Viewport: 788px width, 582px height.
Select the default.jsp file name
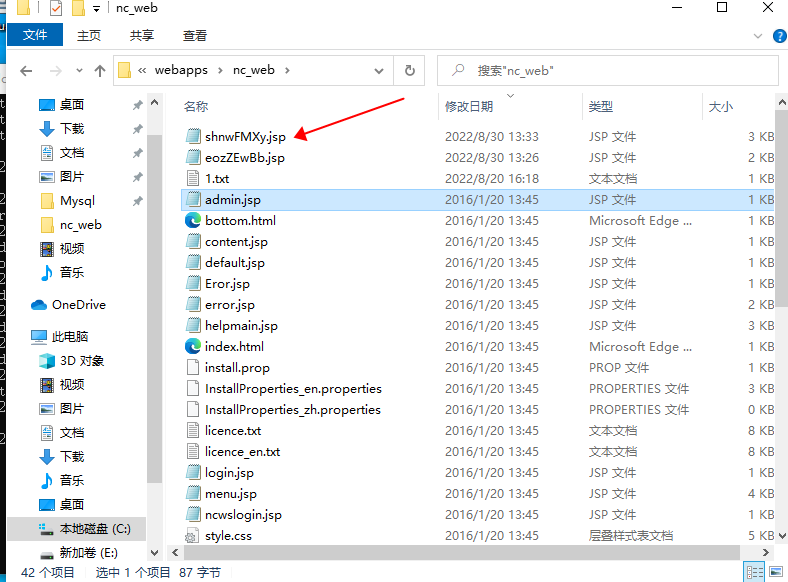(235, 263)
